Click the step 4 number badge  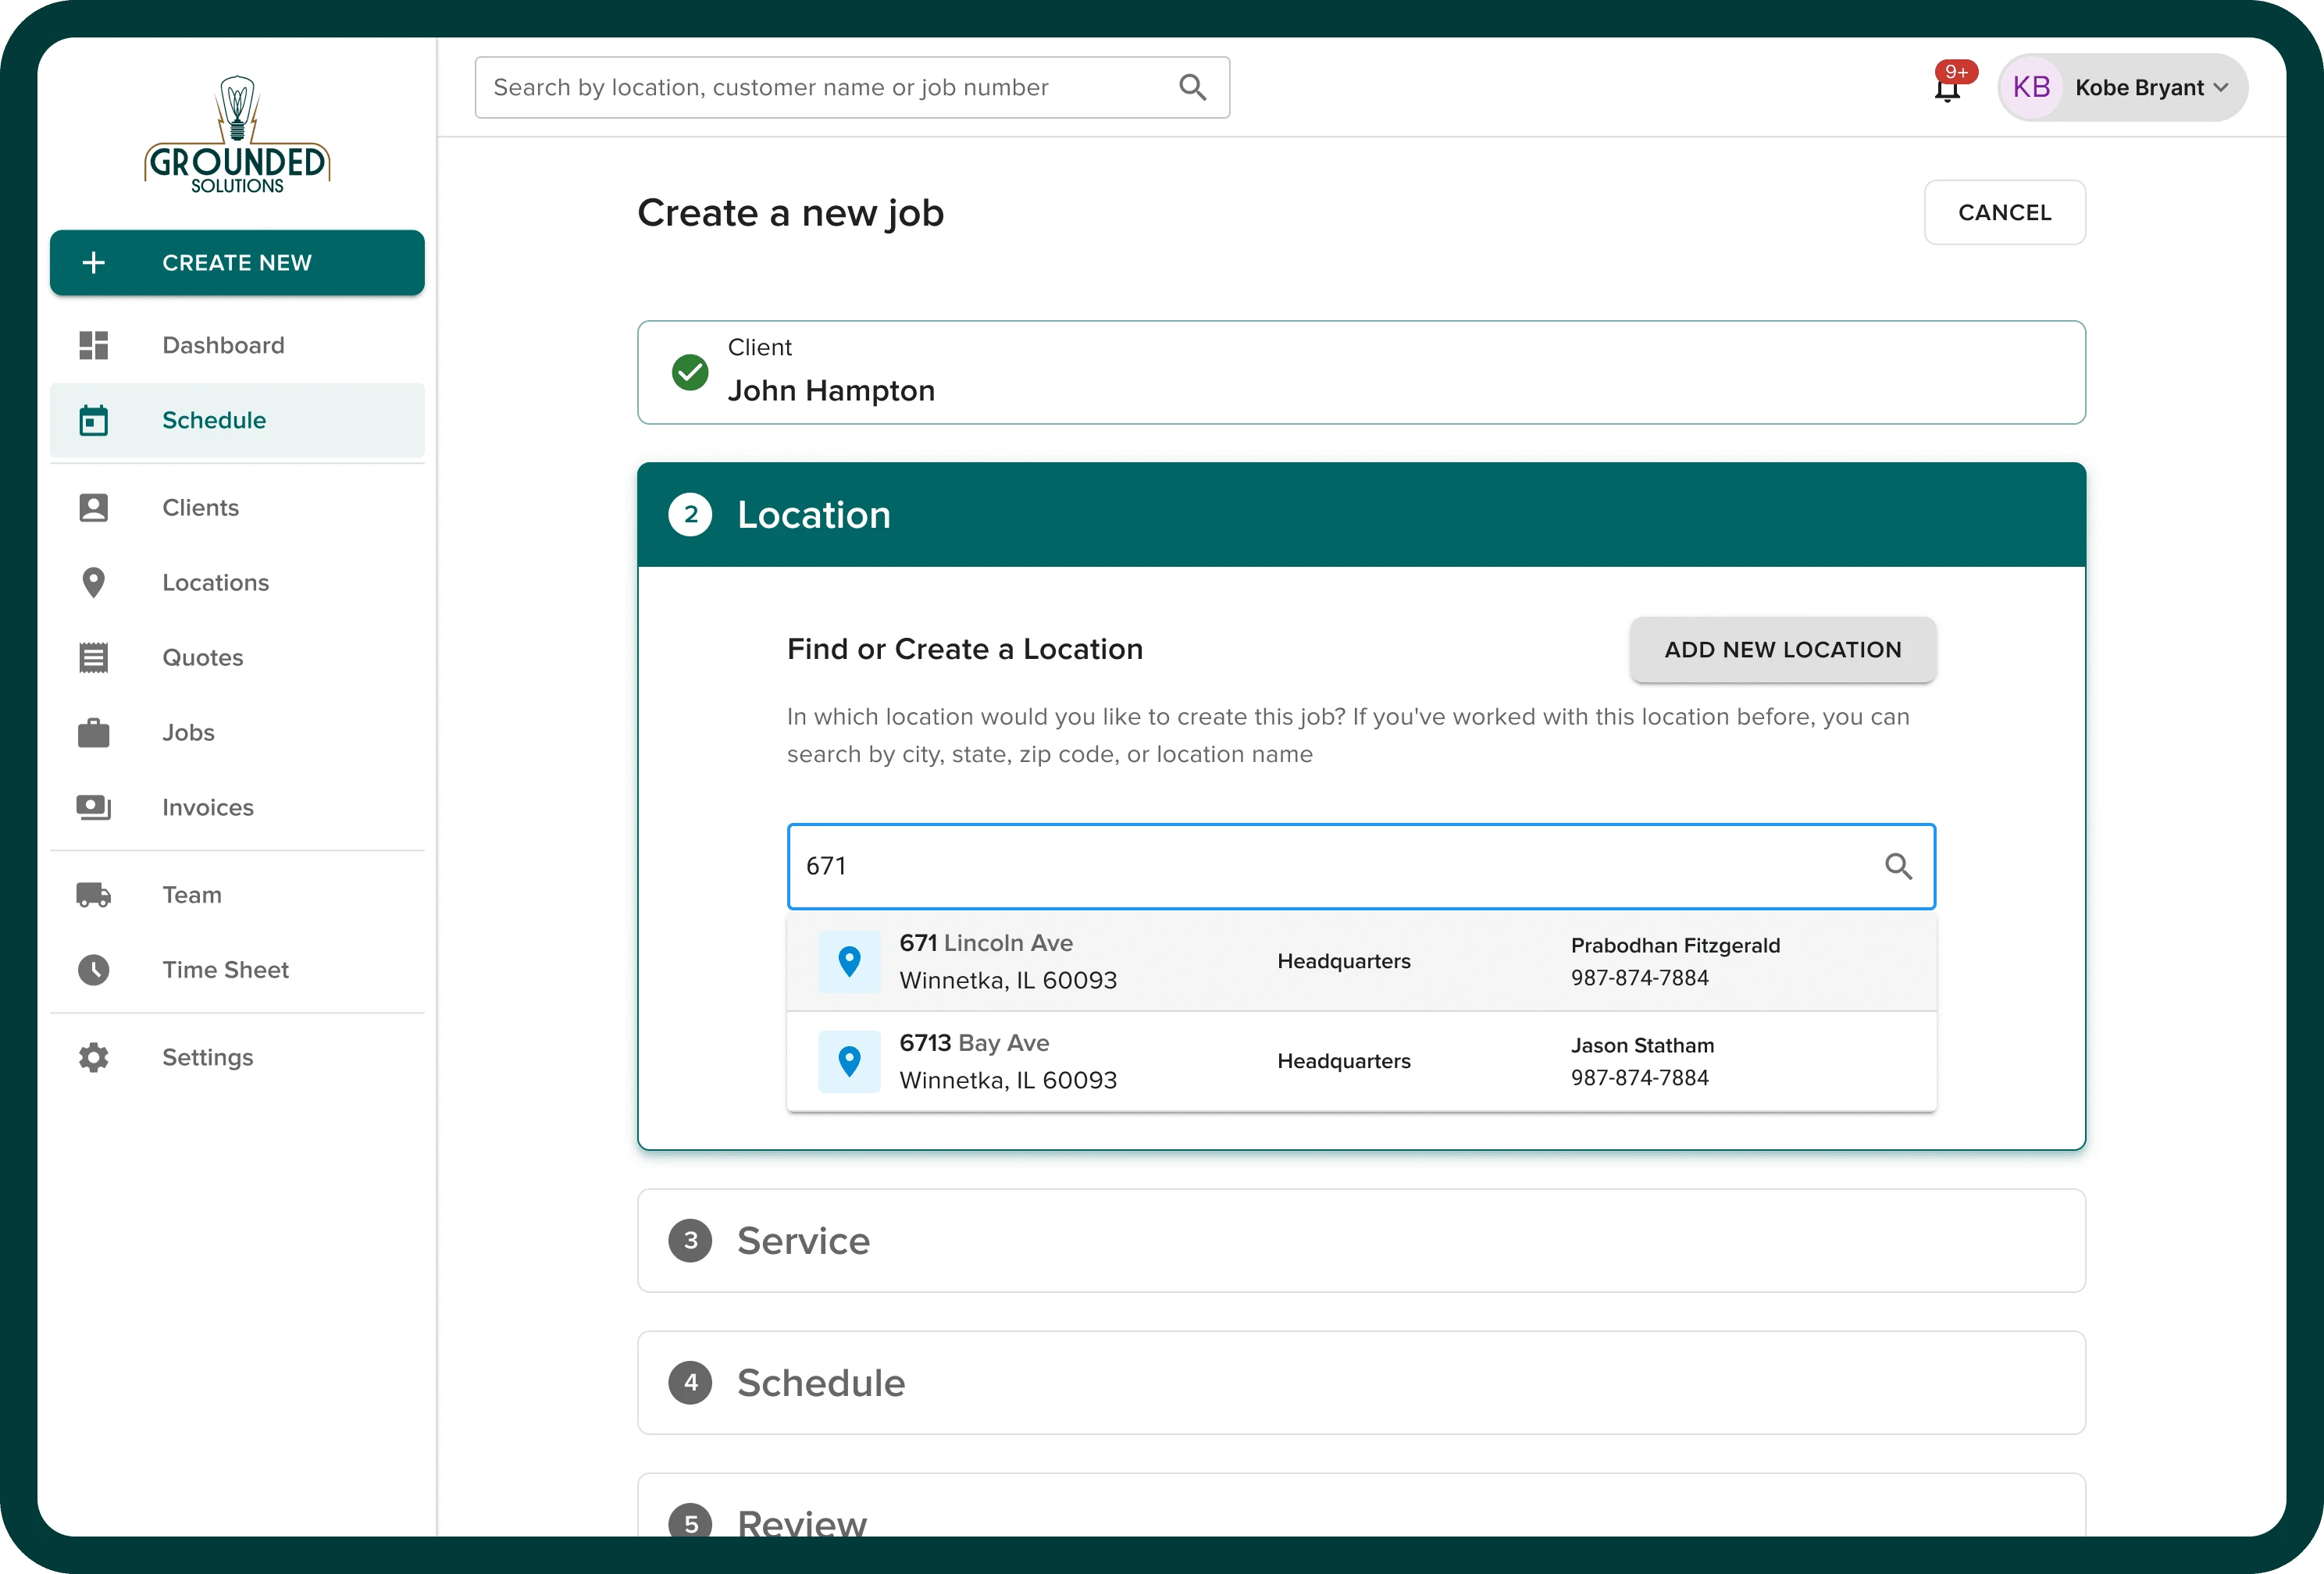pos(690,1383)
